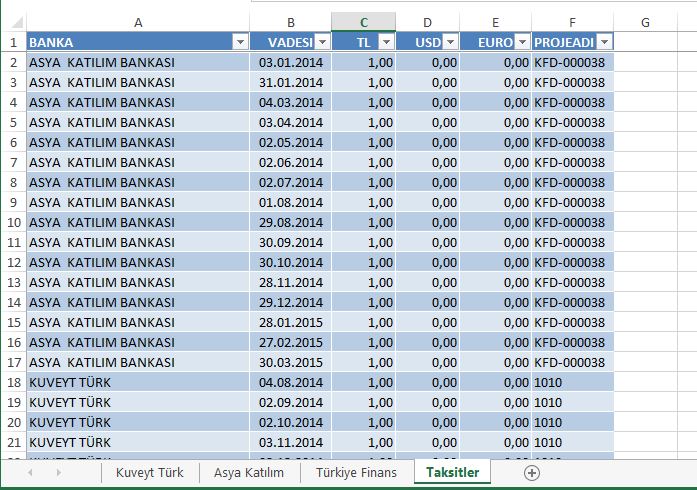Image resolution: width=697 pixels, height=490 pixels.
Task: Click the BANKA header cell text
Action: coord(51,42)
